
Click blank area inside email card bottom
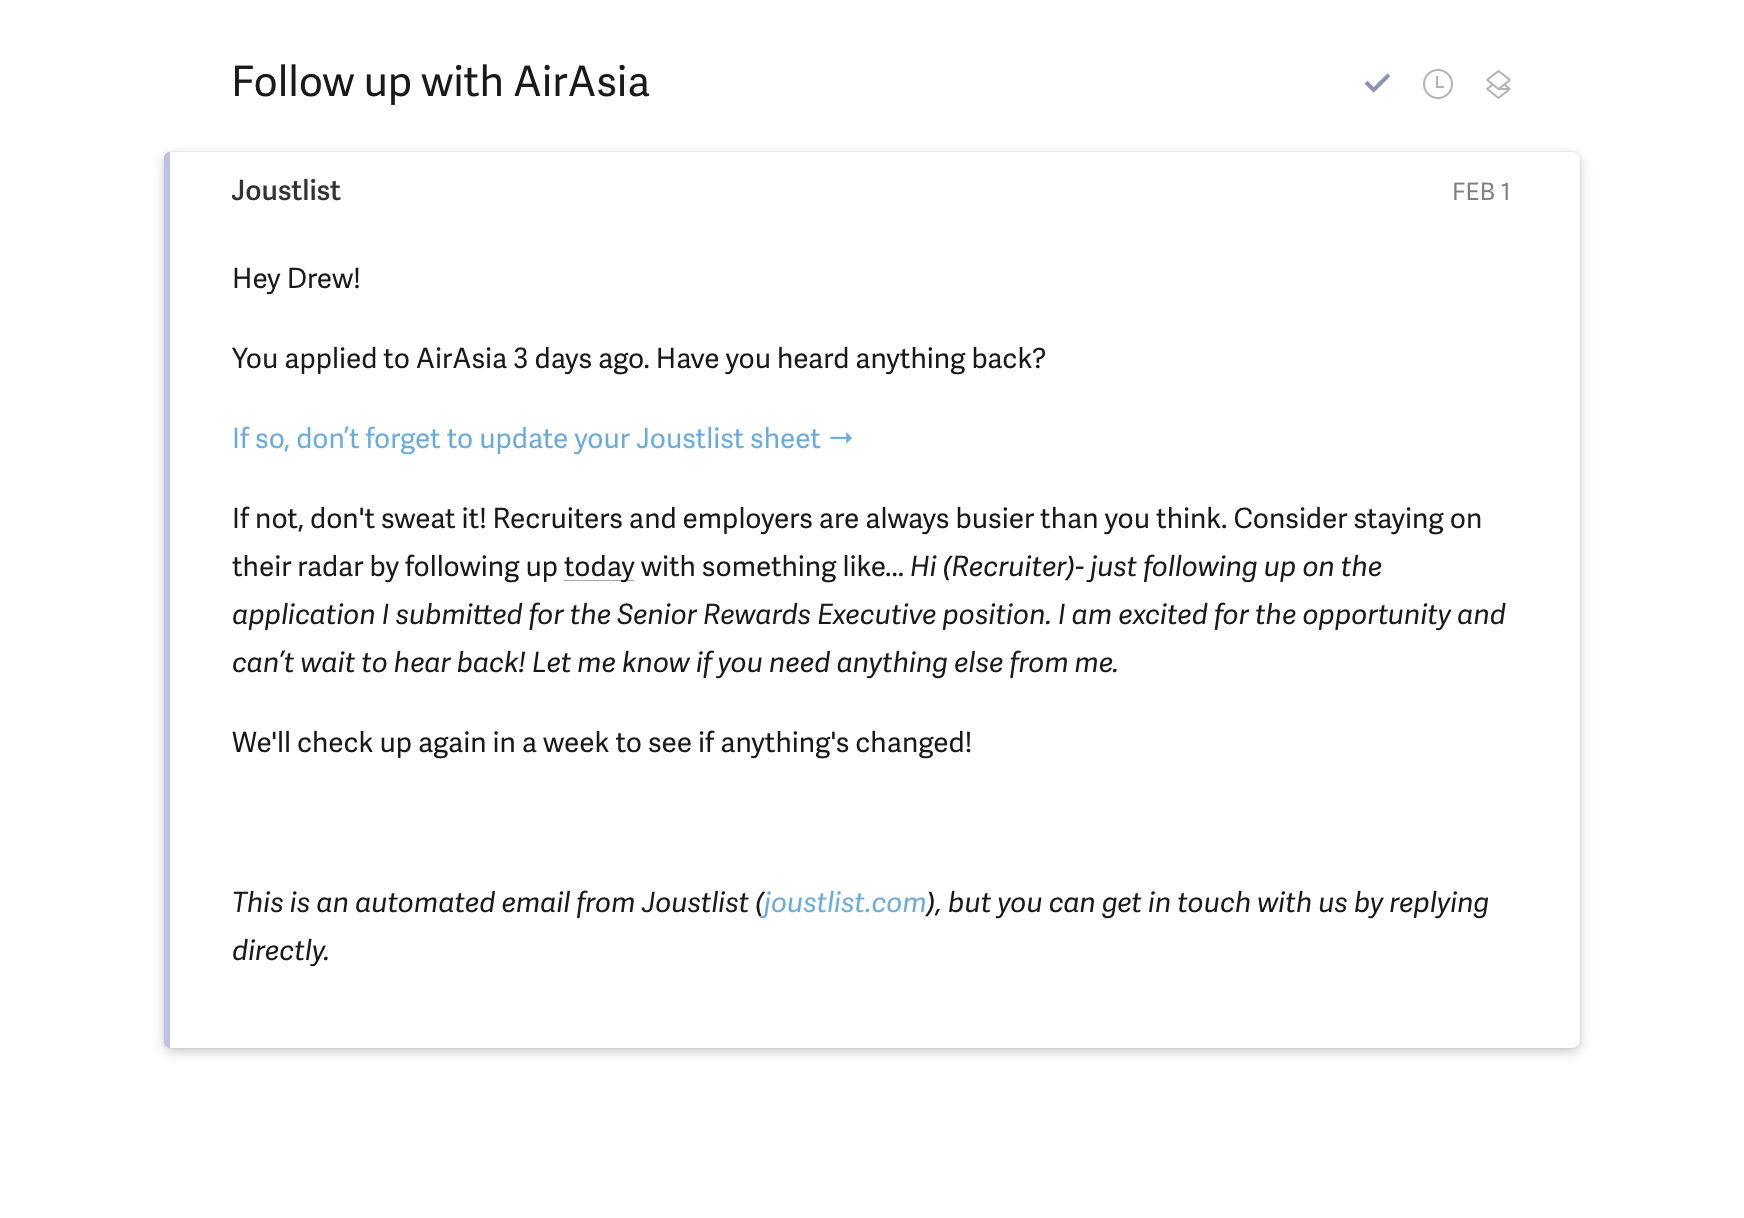[870, 1010]
